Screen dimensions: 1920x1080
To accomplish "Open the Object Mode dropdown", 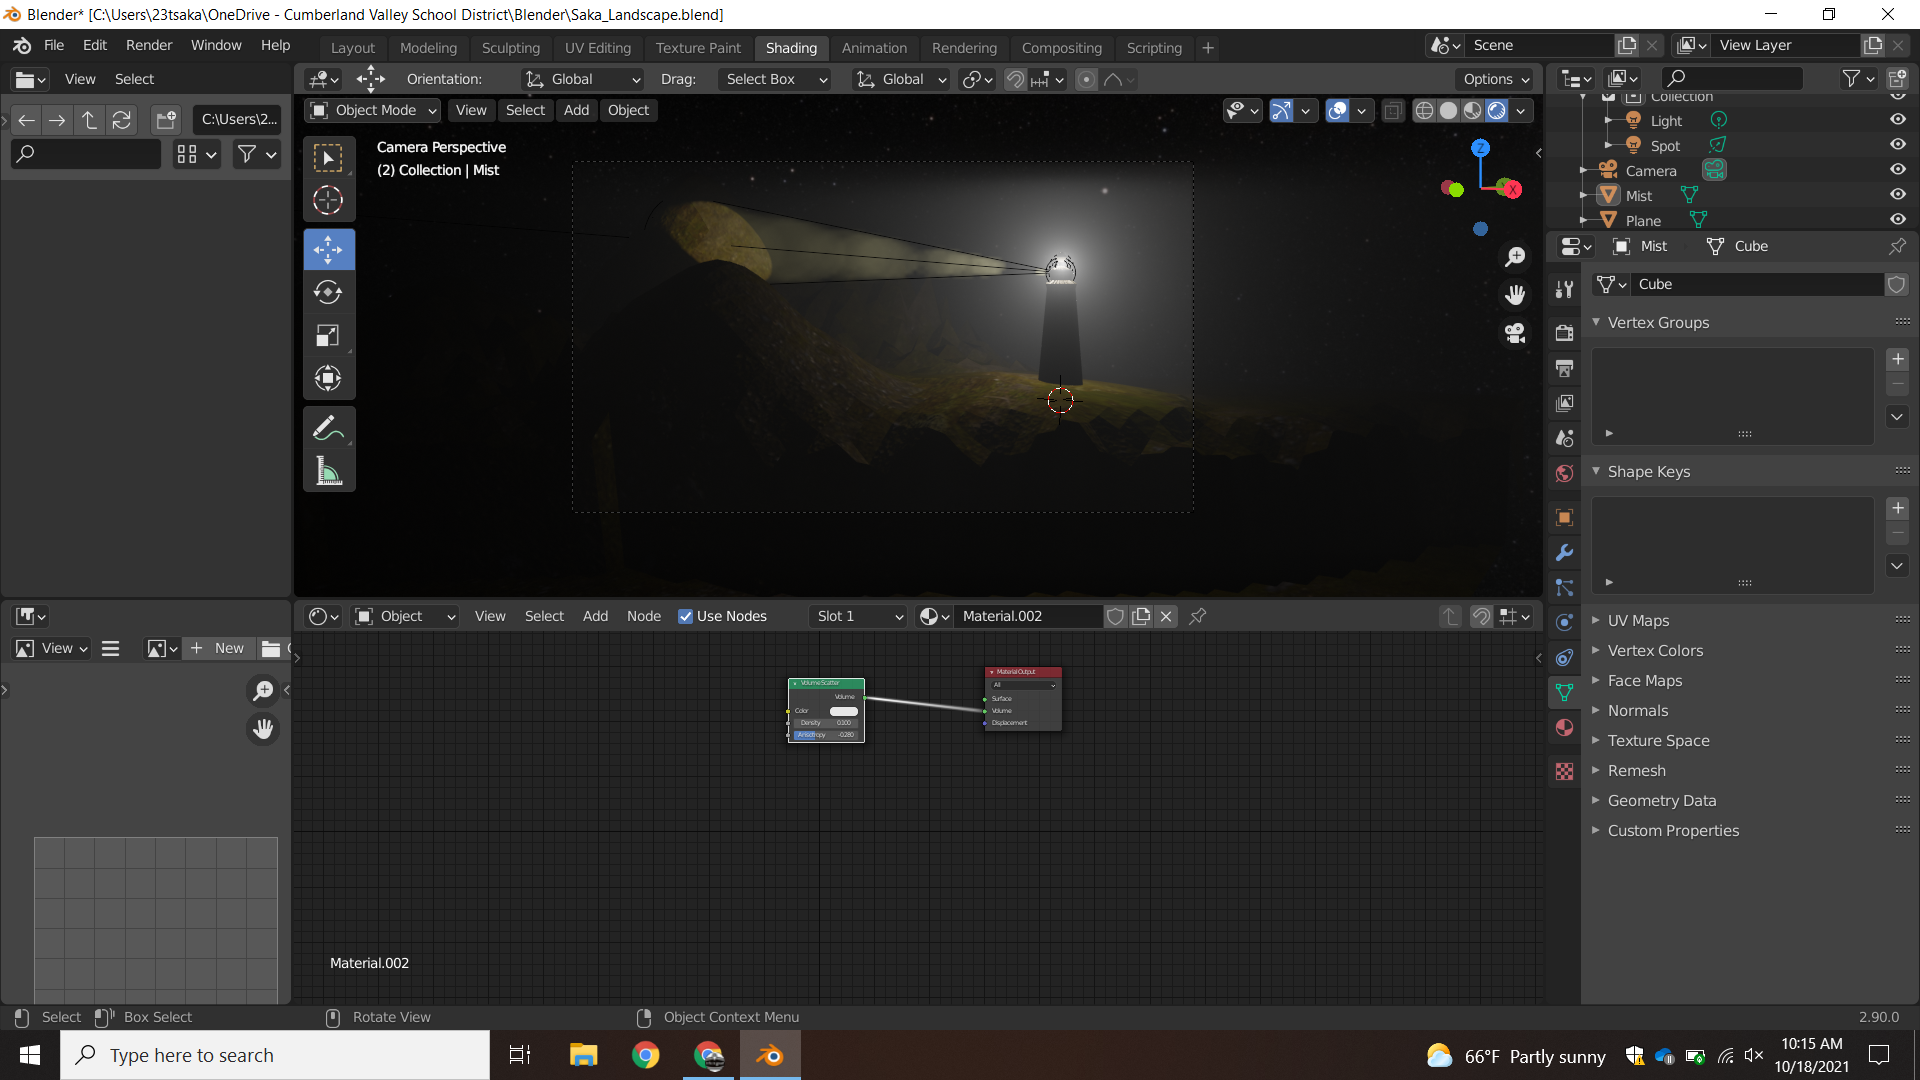I will pos(375,110).
